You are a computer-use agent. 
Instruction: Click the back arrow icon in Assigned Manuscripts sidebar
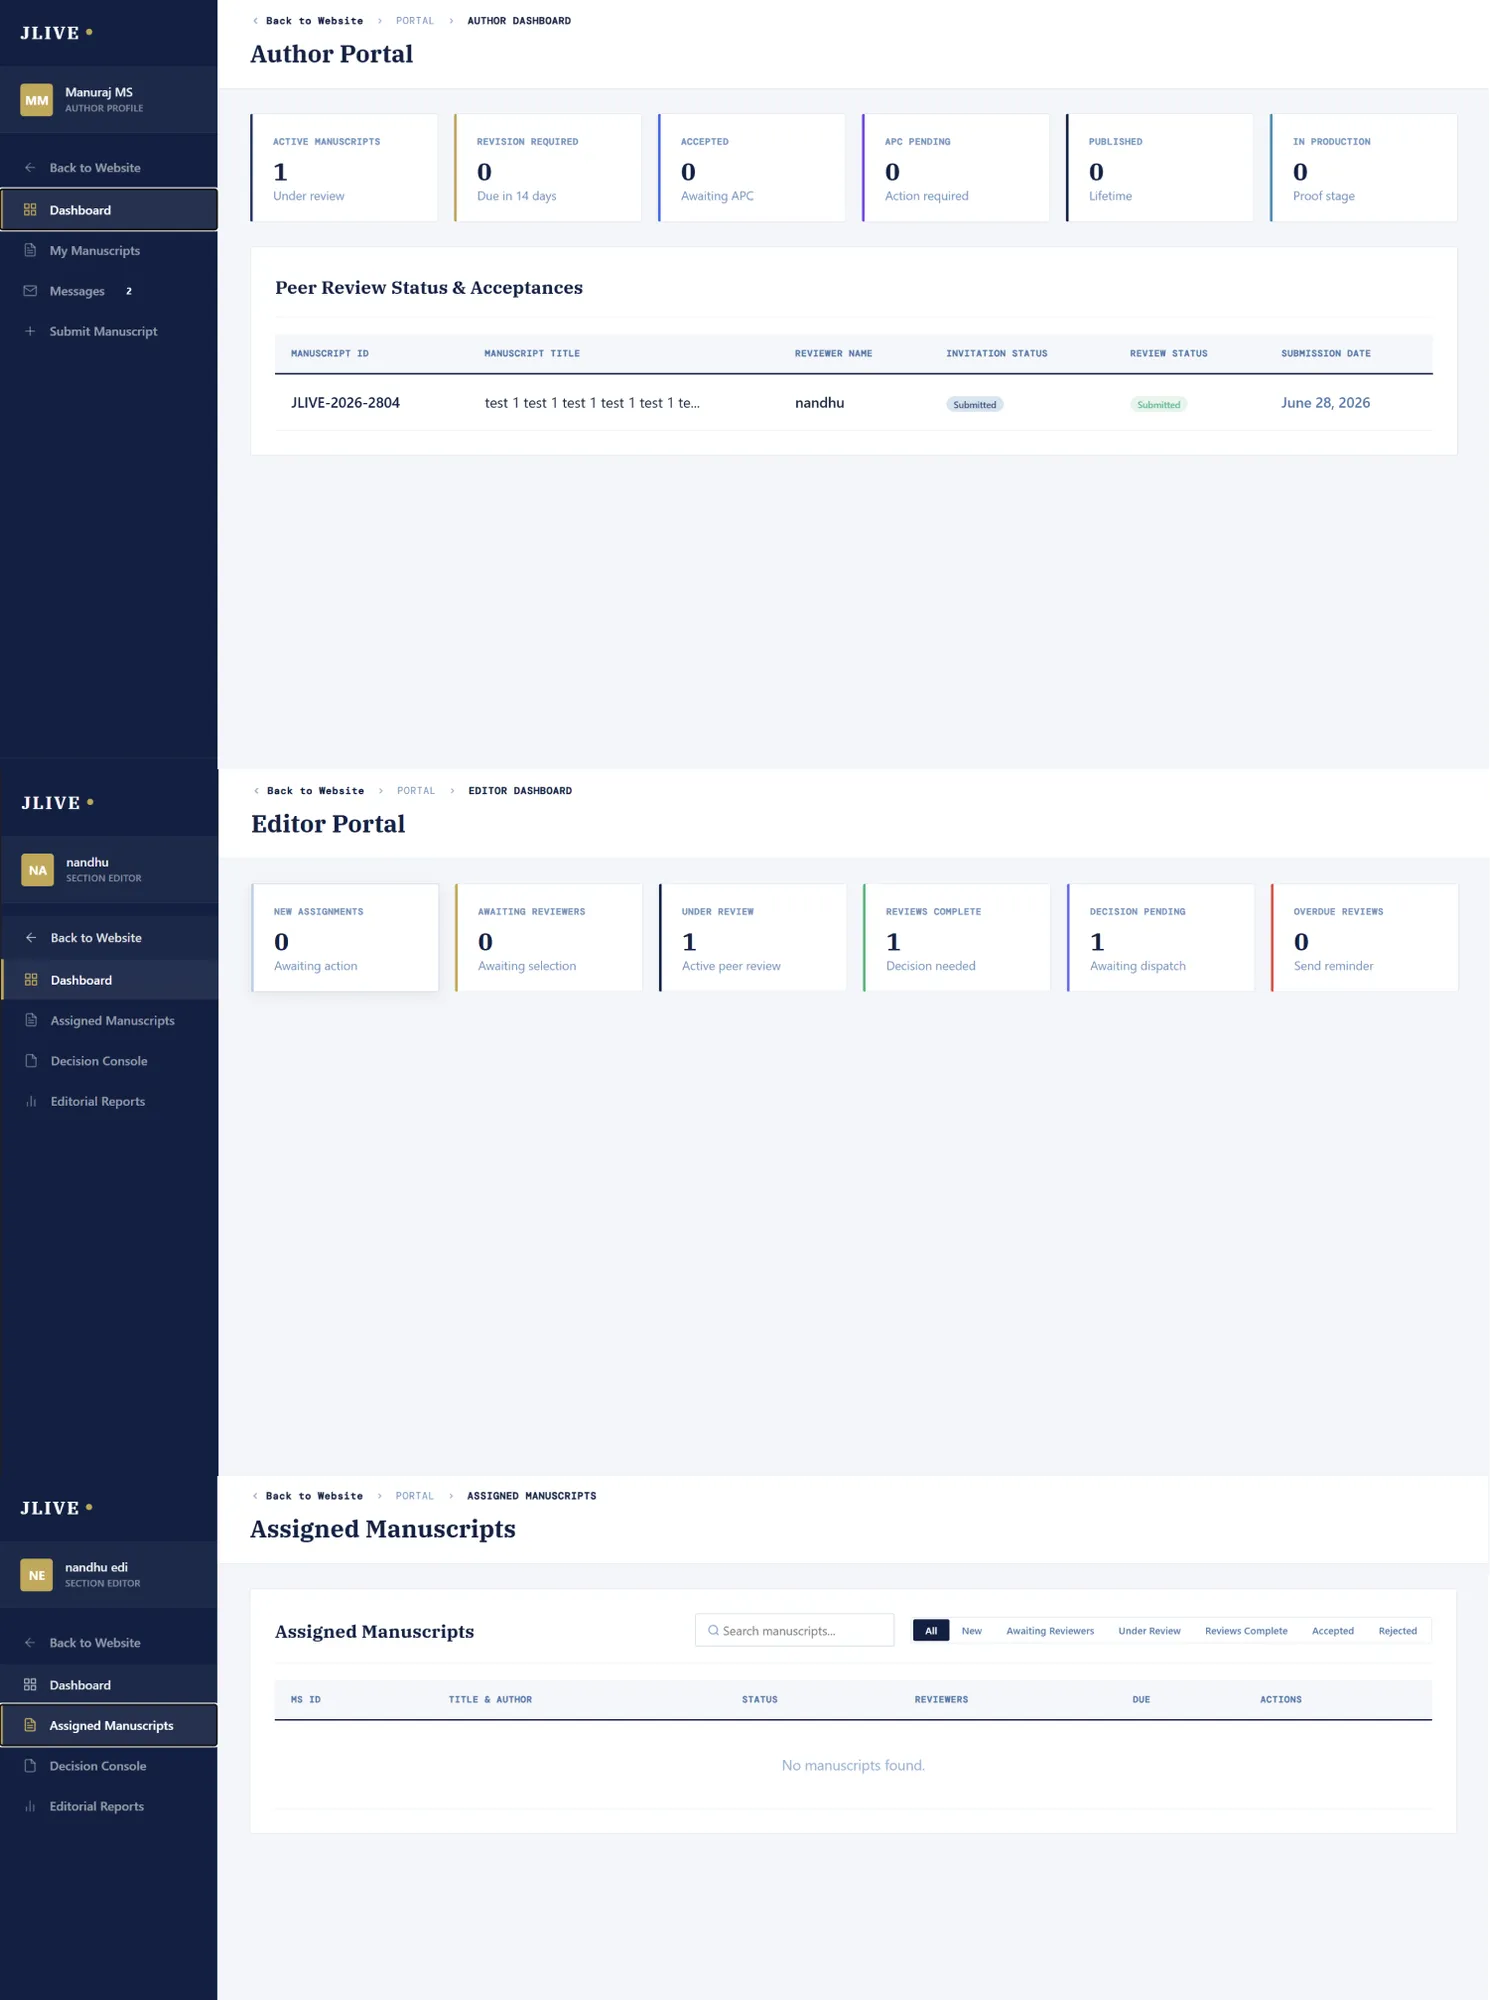pos(30,1643)
